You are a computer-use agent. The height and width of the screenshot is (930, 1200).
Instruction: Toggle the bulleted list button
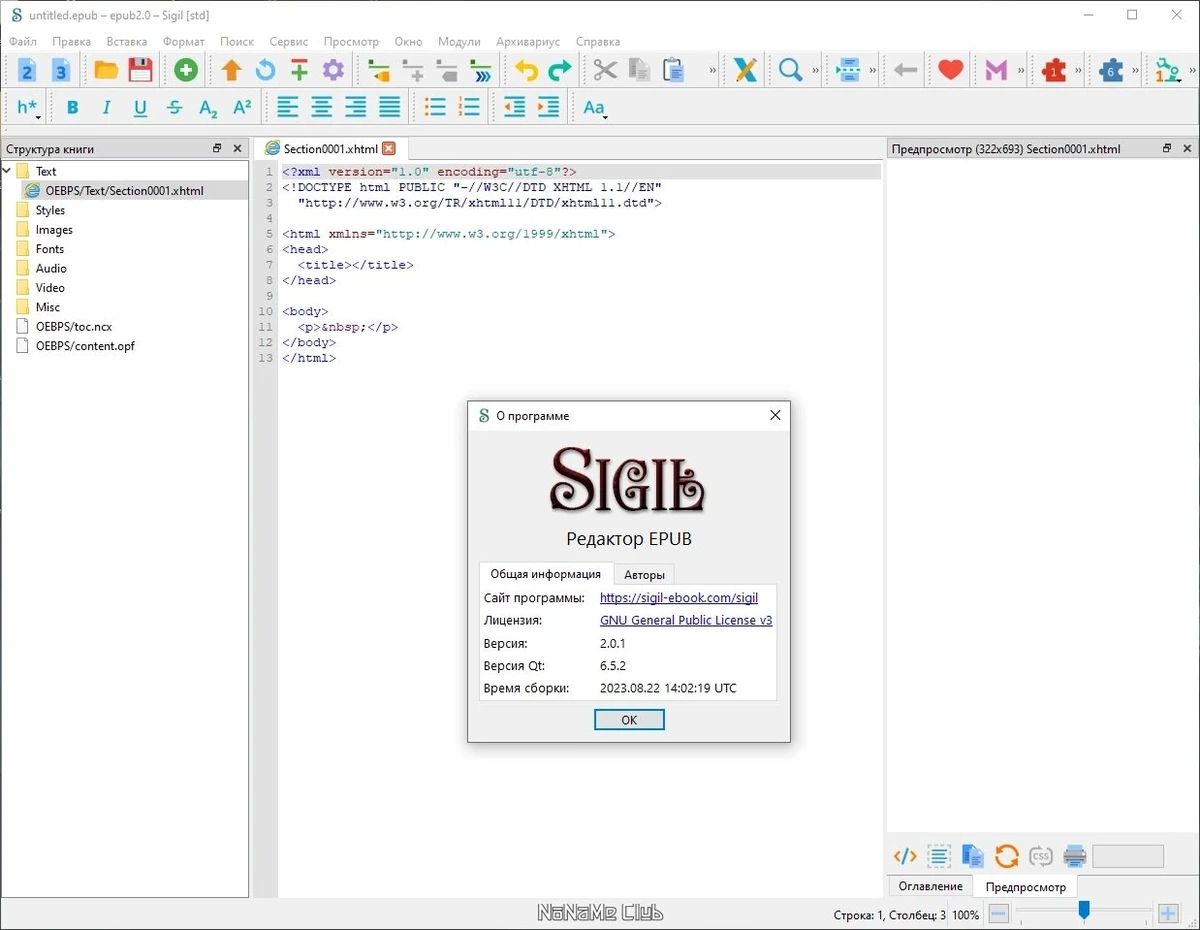[435, 108]
